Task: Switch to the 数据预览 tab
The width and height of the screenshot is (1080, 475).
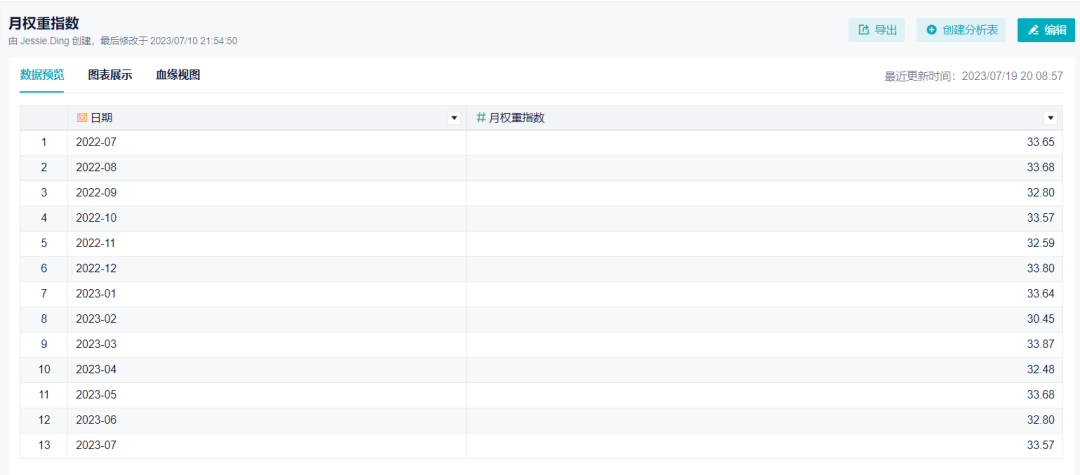Action: tap(42, 75)
